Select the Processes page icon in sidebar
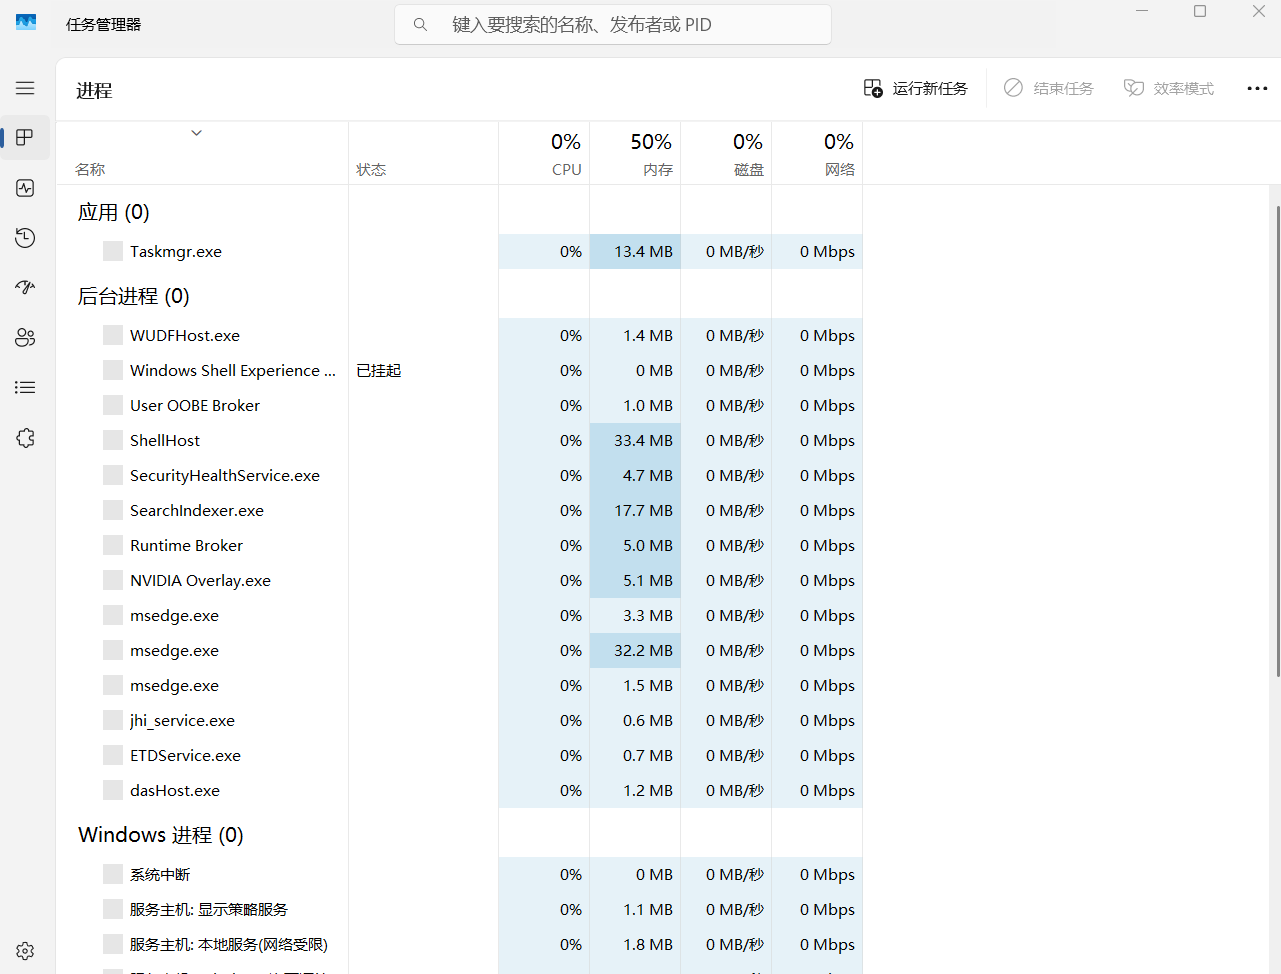This screenshot has height=974, width=1281. (x=25, y=138)
